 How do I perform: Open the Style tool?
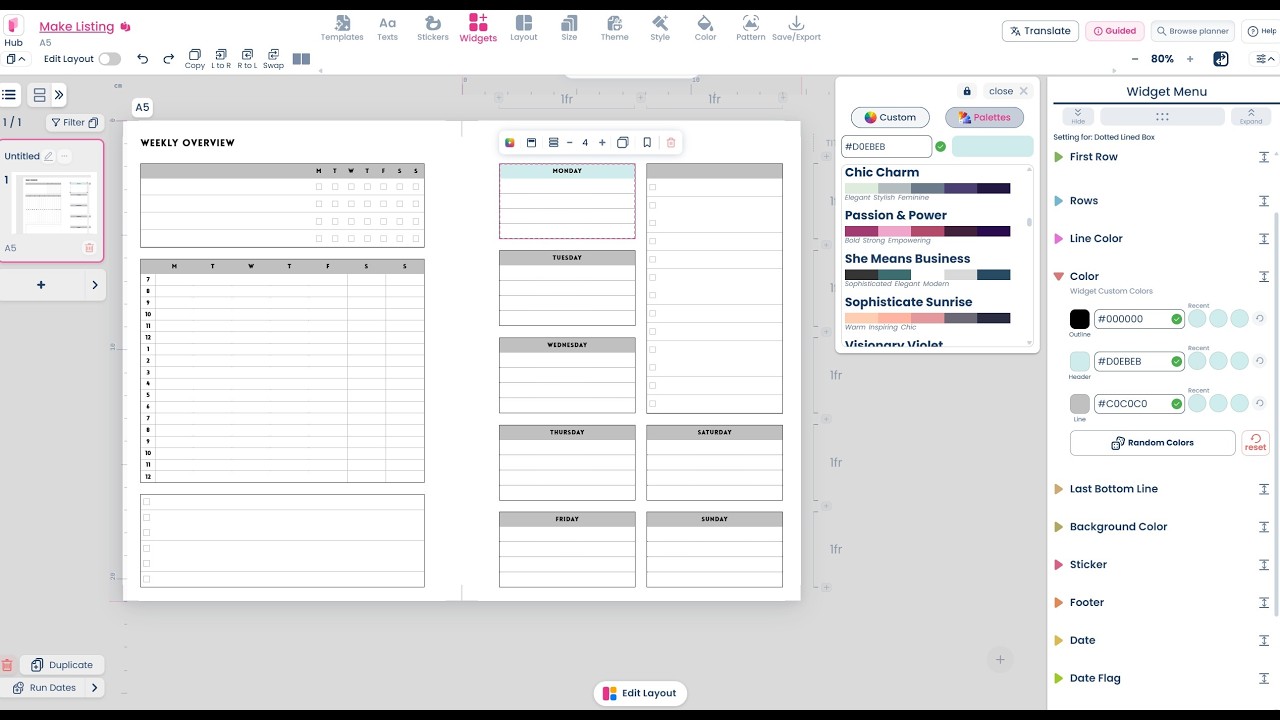[x=660, y=29]
